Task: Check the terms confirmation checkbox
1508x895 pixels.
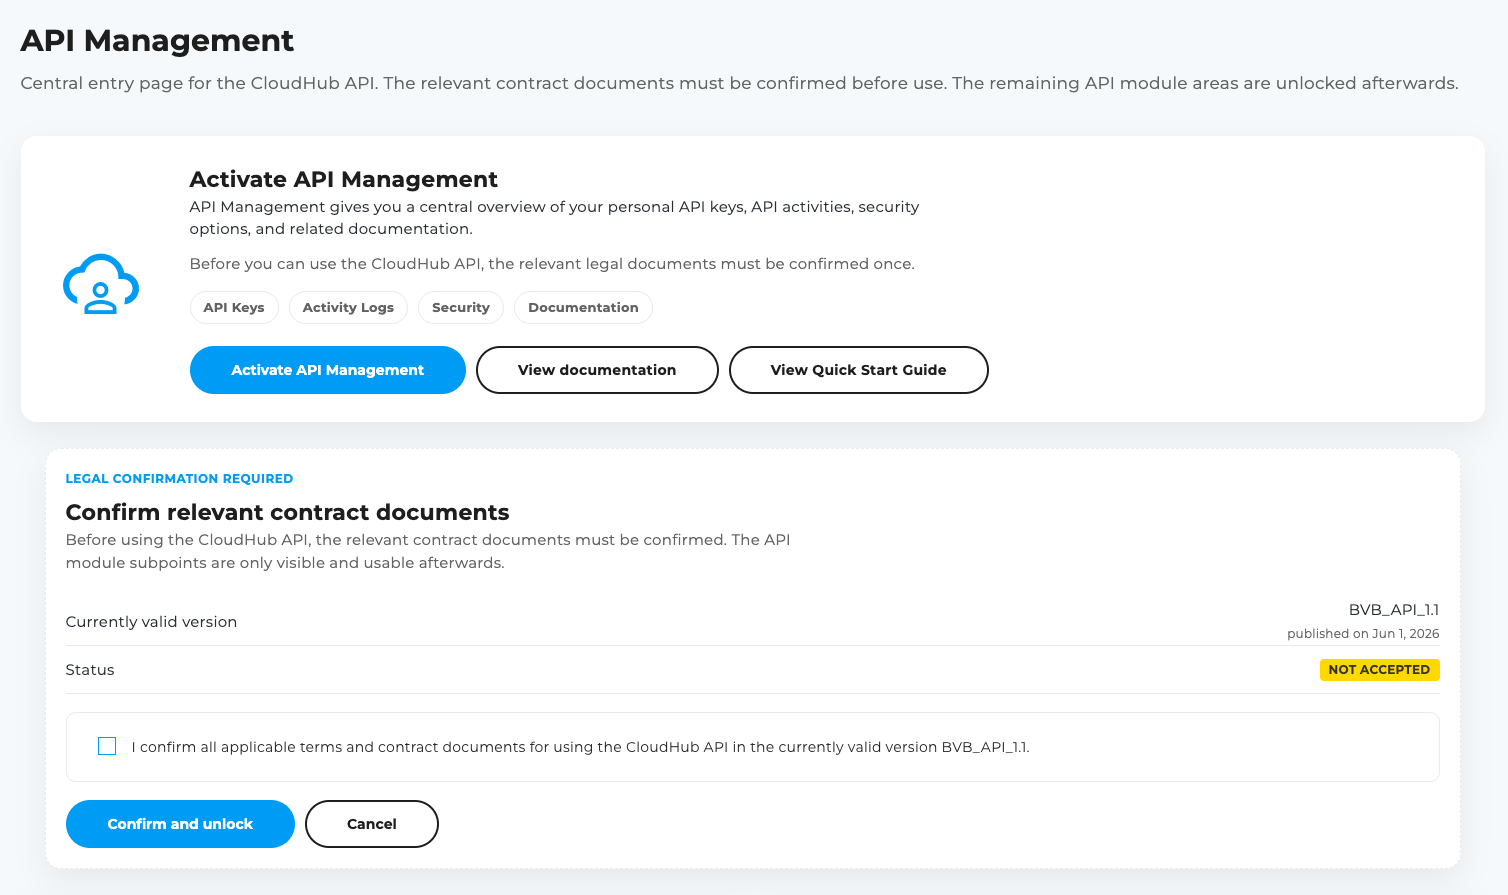Action: 107,746
